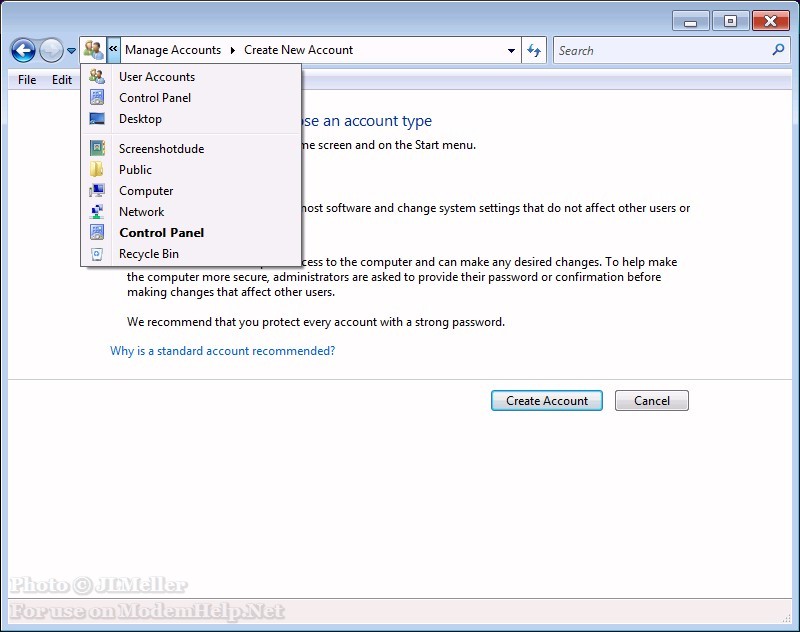Choose Computer in dropdown list
This screenshot has width=800, height=632.
coord(191,190)
